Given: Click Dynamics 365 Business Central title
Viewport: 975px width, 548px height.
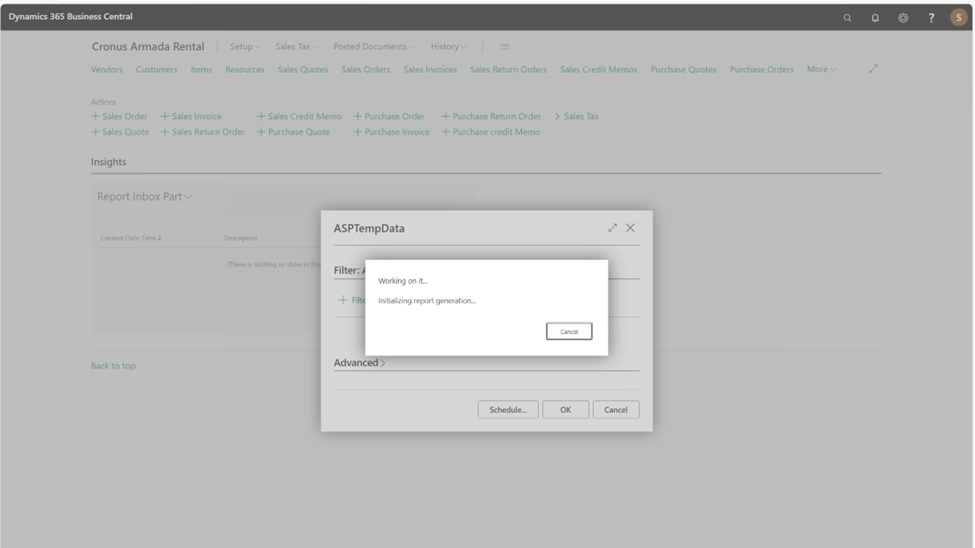Looking at the screenshot, I should point(70,17).
